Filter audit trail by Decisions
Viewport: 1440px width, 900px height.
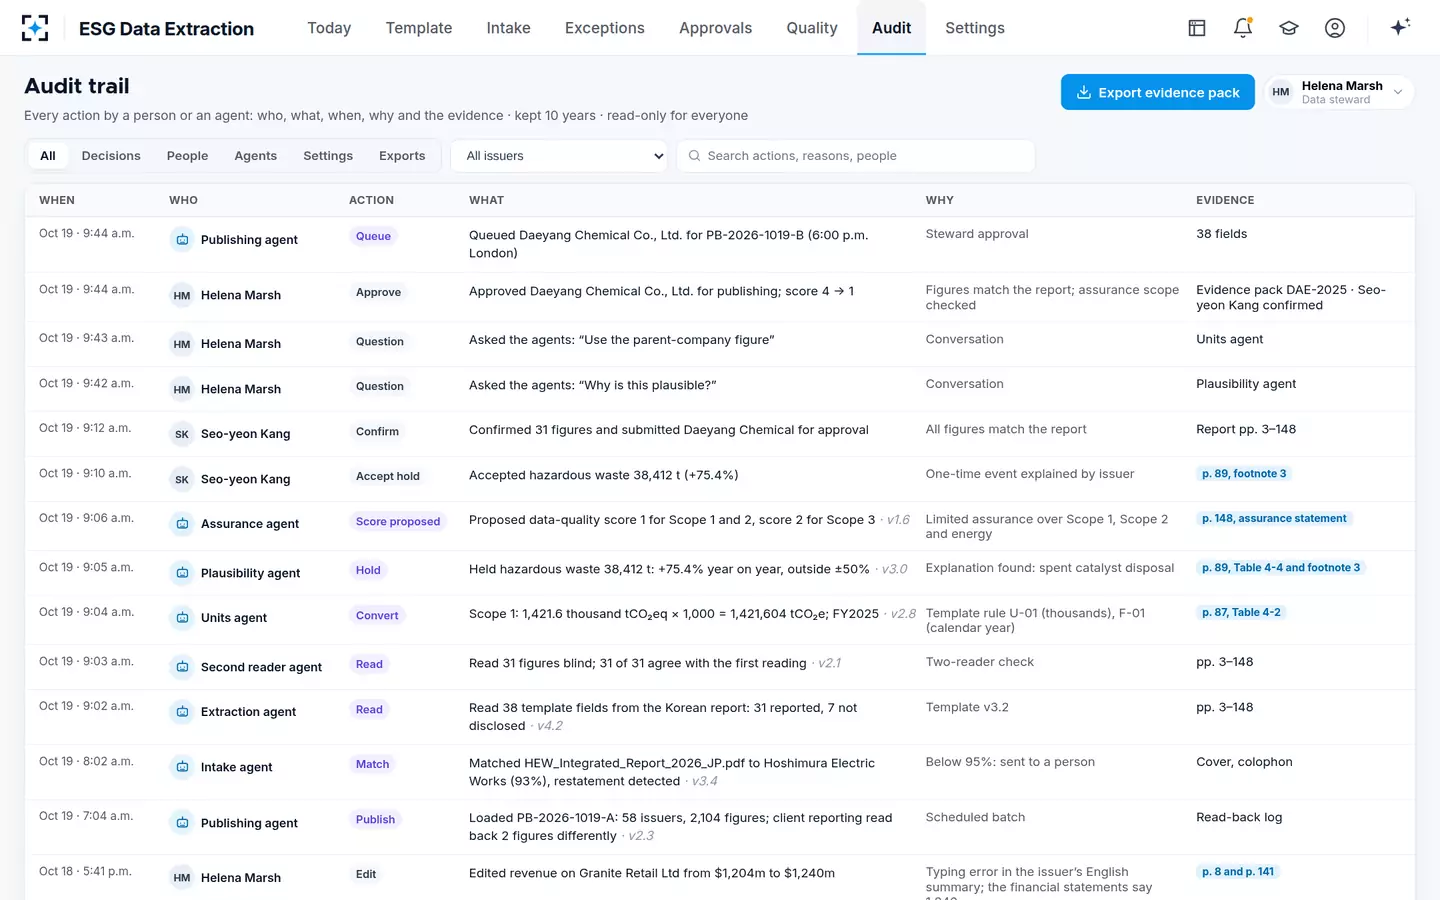pos(111,156)
